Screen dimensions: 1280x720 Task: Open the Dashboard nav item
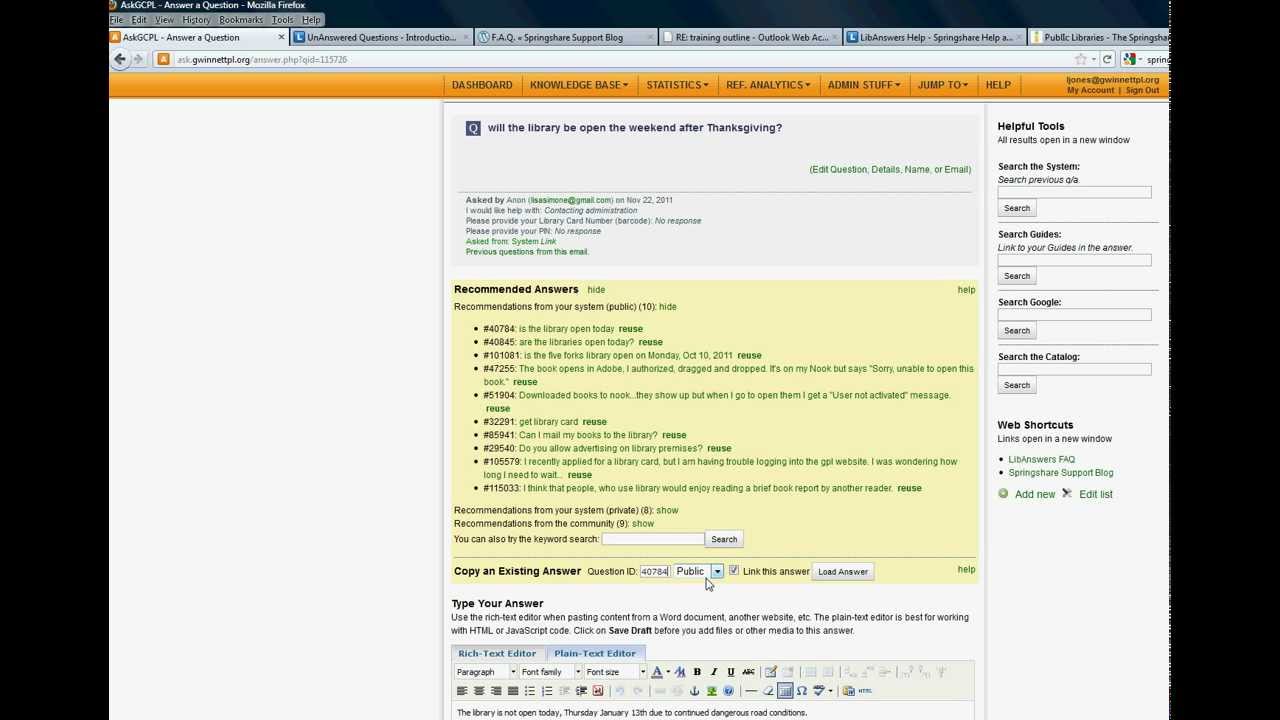(482, 85)
